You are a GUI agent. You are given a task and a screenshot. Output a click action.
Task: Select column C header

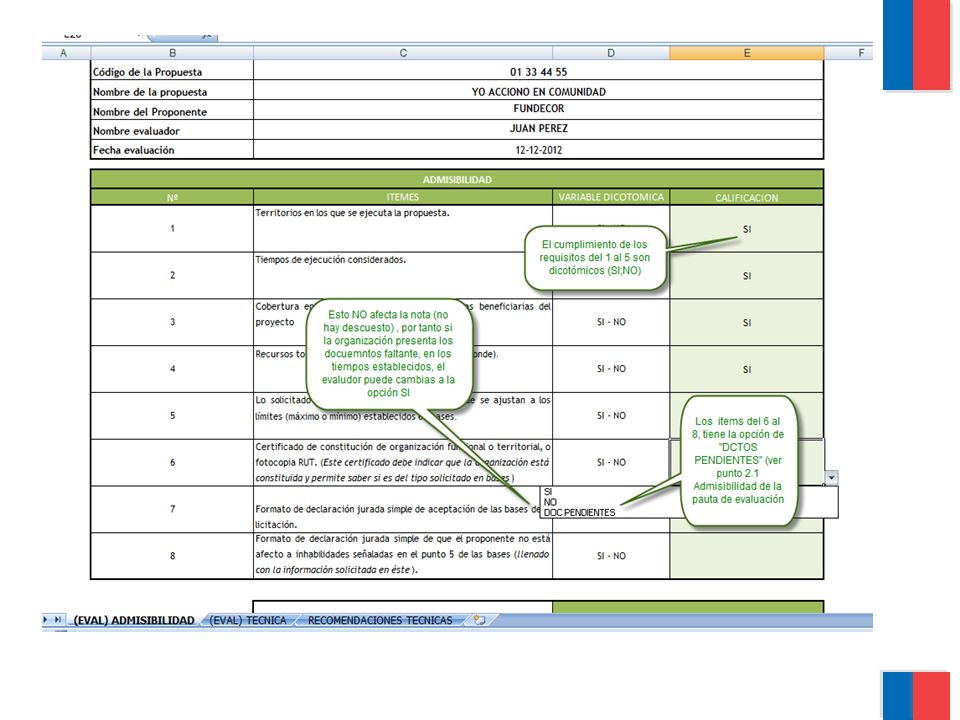click(403, 53)
